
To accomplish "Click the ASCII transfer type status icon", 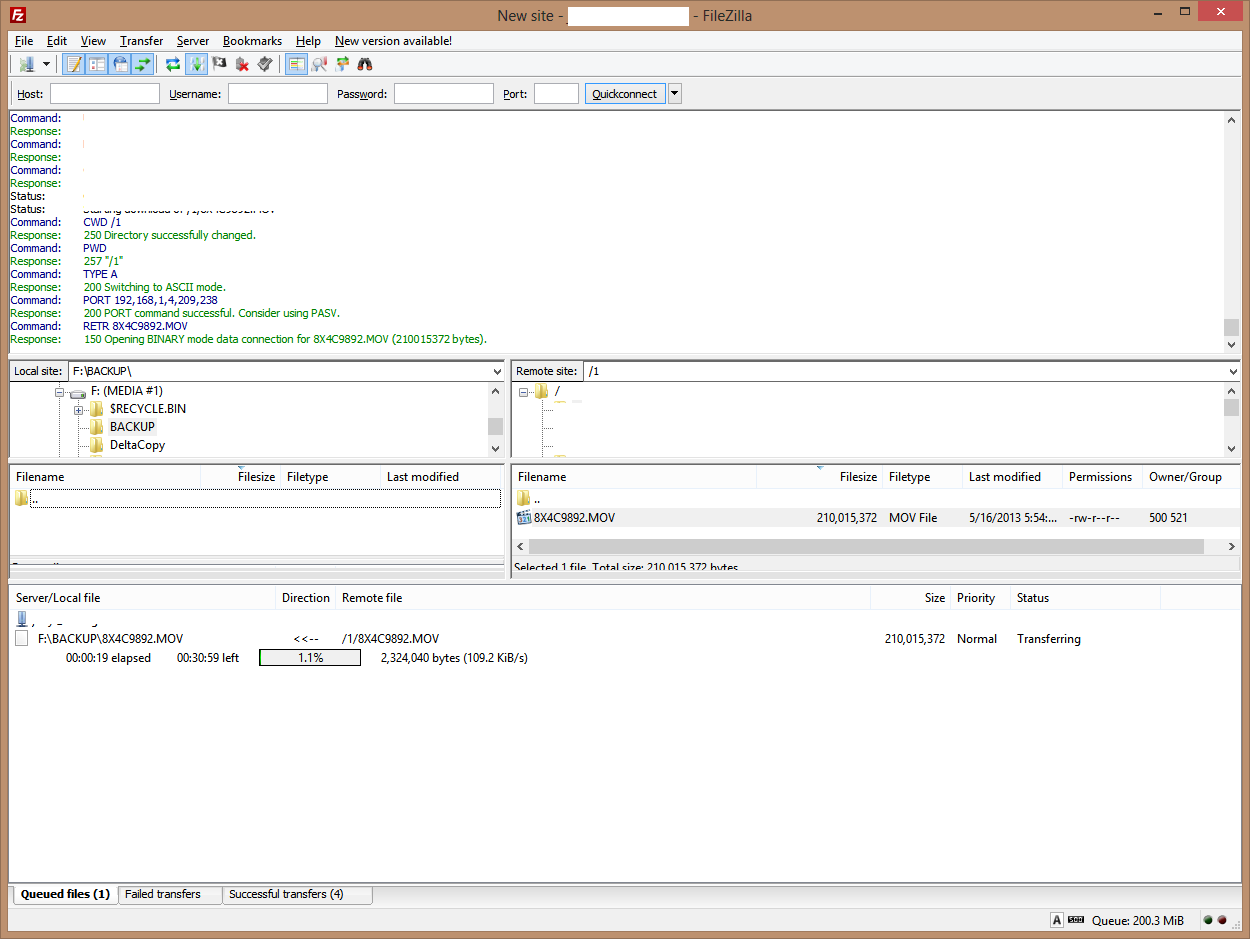I will point(1056,920).
